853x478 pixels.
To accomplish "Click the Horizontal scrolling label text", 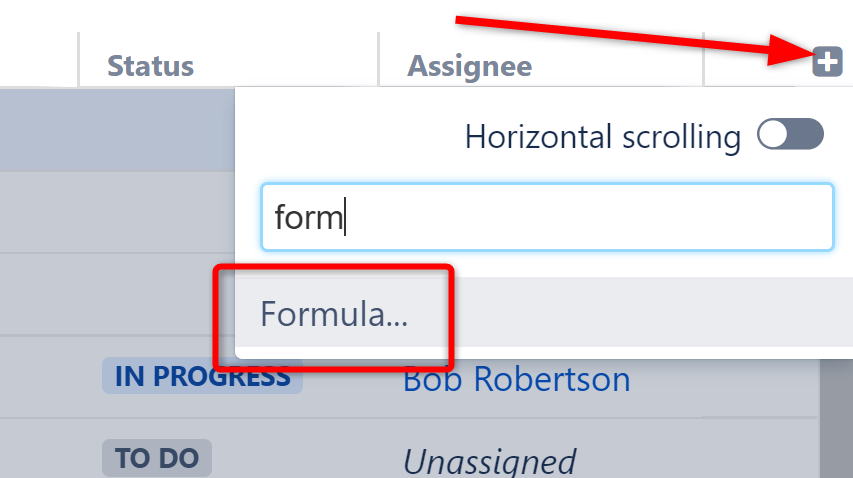I will (602, 136).
